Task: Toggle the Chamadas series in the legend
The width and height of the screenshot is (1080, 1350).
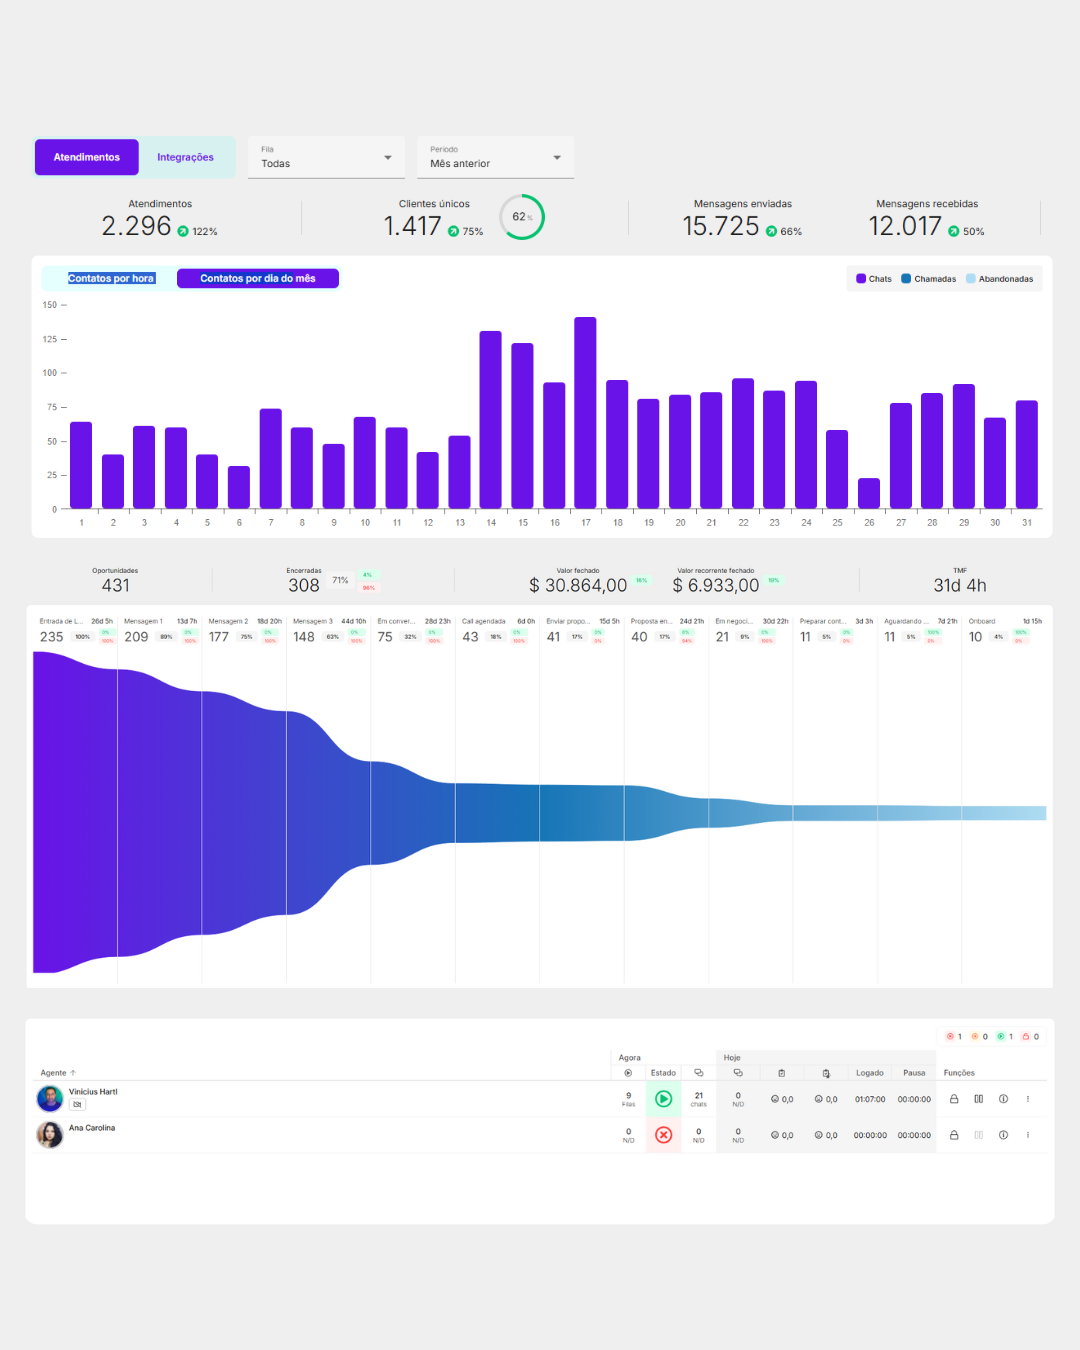Action: 929,279
